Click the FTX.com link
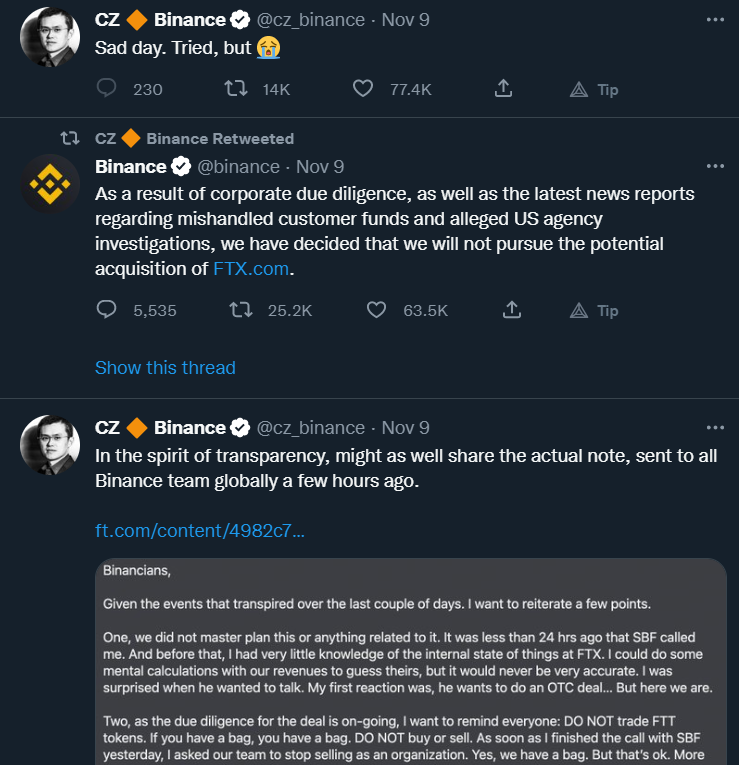 pyautogui.click(x=251, y=269)
